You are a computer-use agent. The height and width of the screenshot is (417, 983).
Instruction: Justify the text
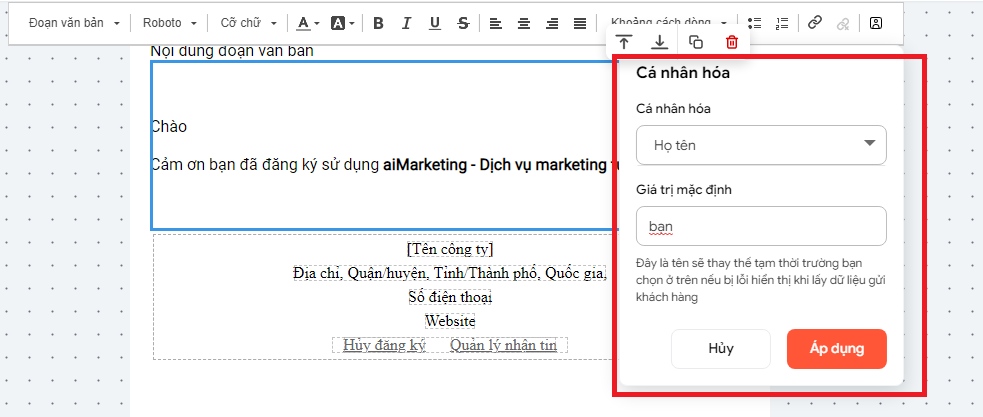pyautogui.click(x=580, y=23)
